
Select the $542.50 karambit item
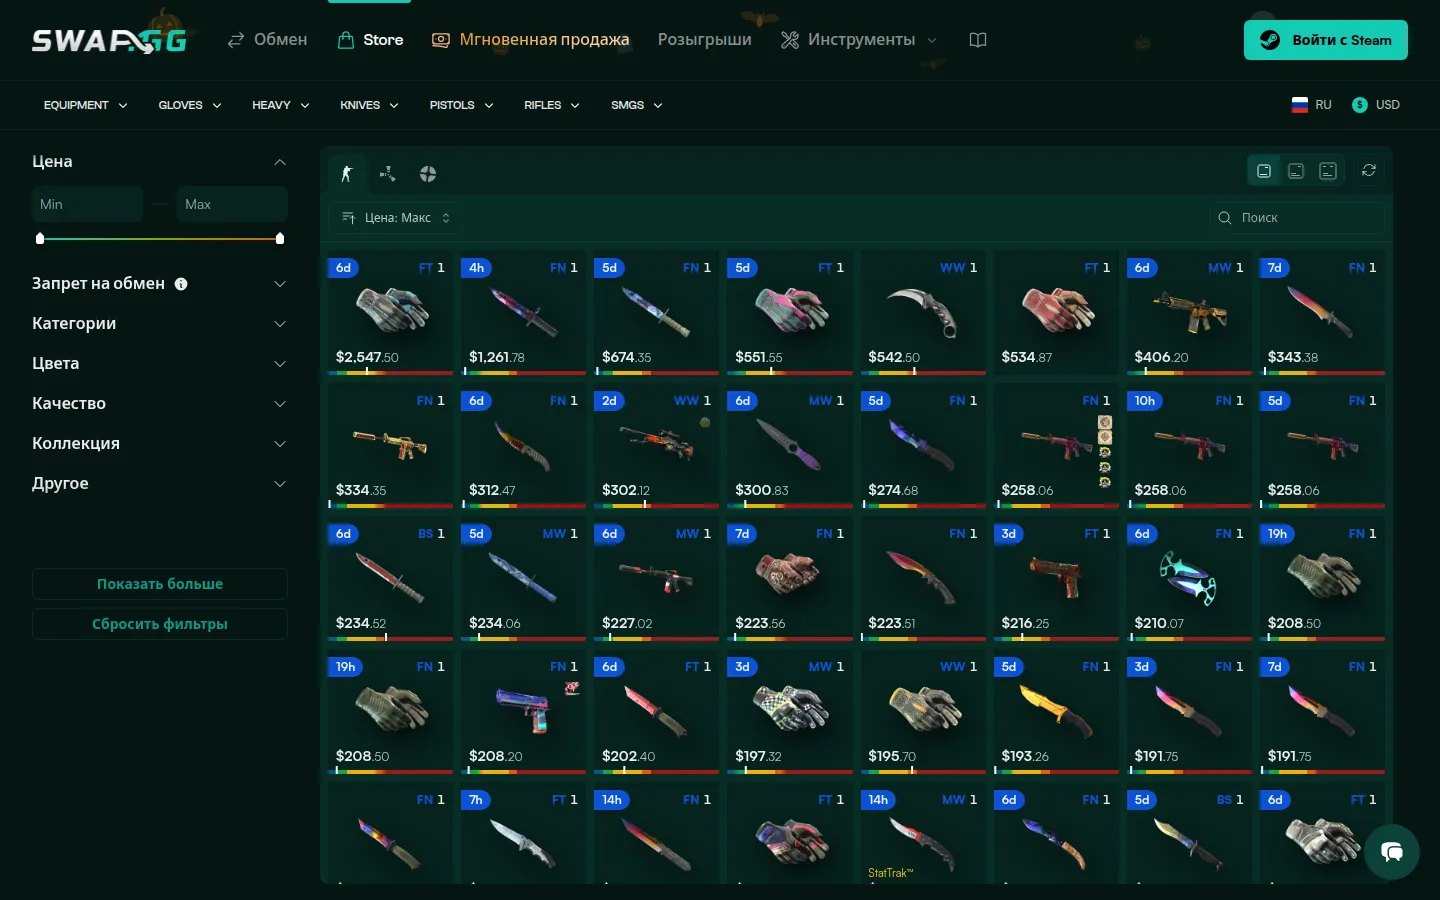point(923,314)
